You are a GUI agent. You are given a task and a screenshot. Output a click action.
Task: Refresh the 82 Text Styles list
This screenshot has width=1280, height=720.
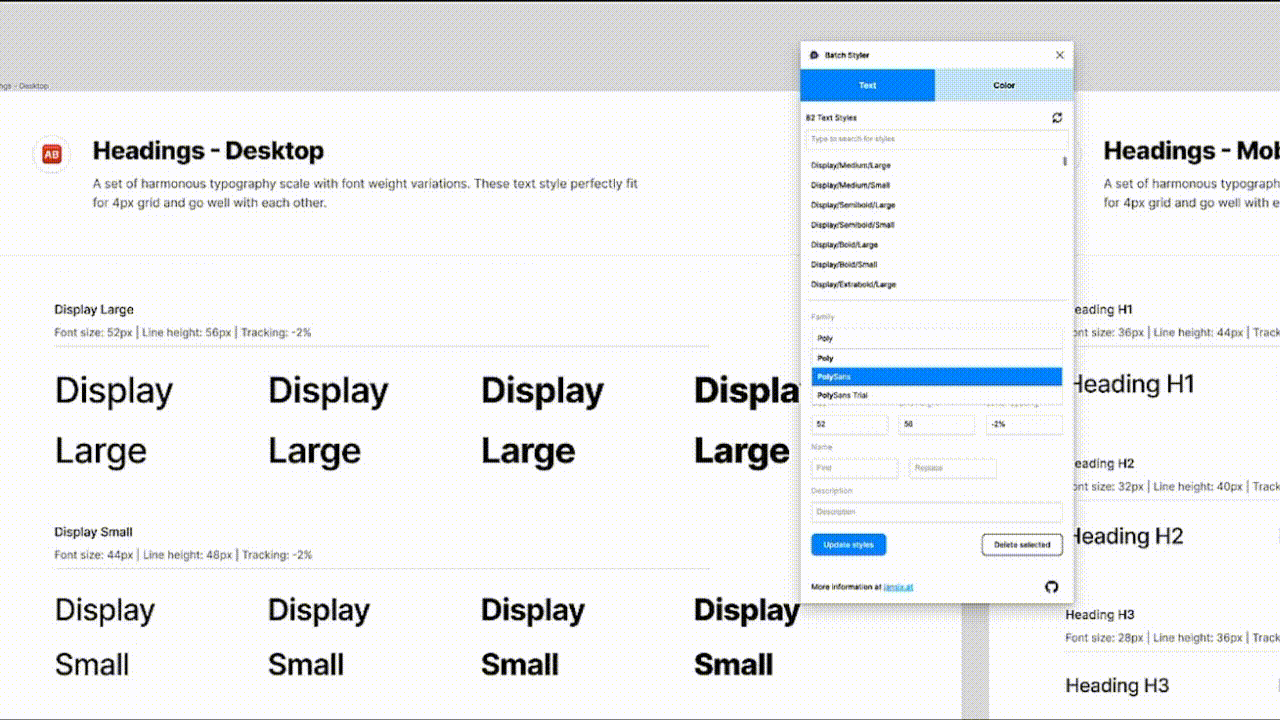point(1057,117)
